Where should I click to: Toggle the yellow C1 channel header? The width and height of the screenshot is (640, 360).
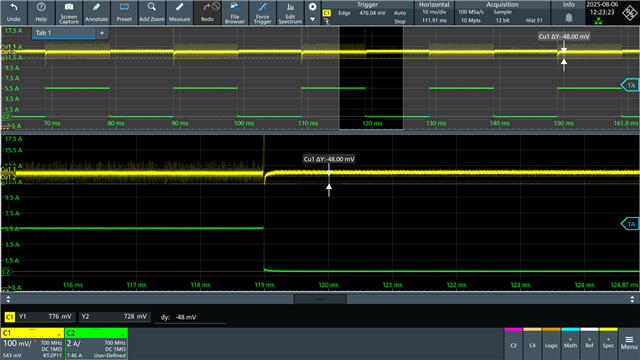(32, 333)
